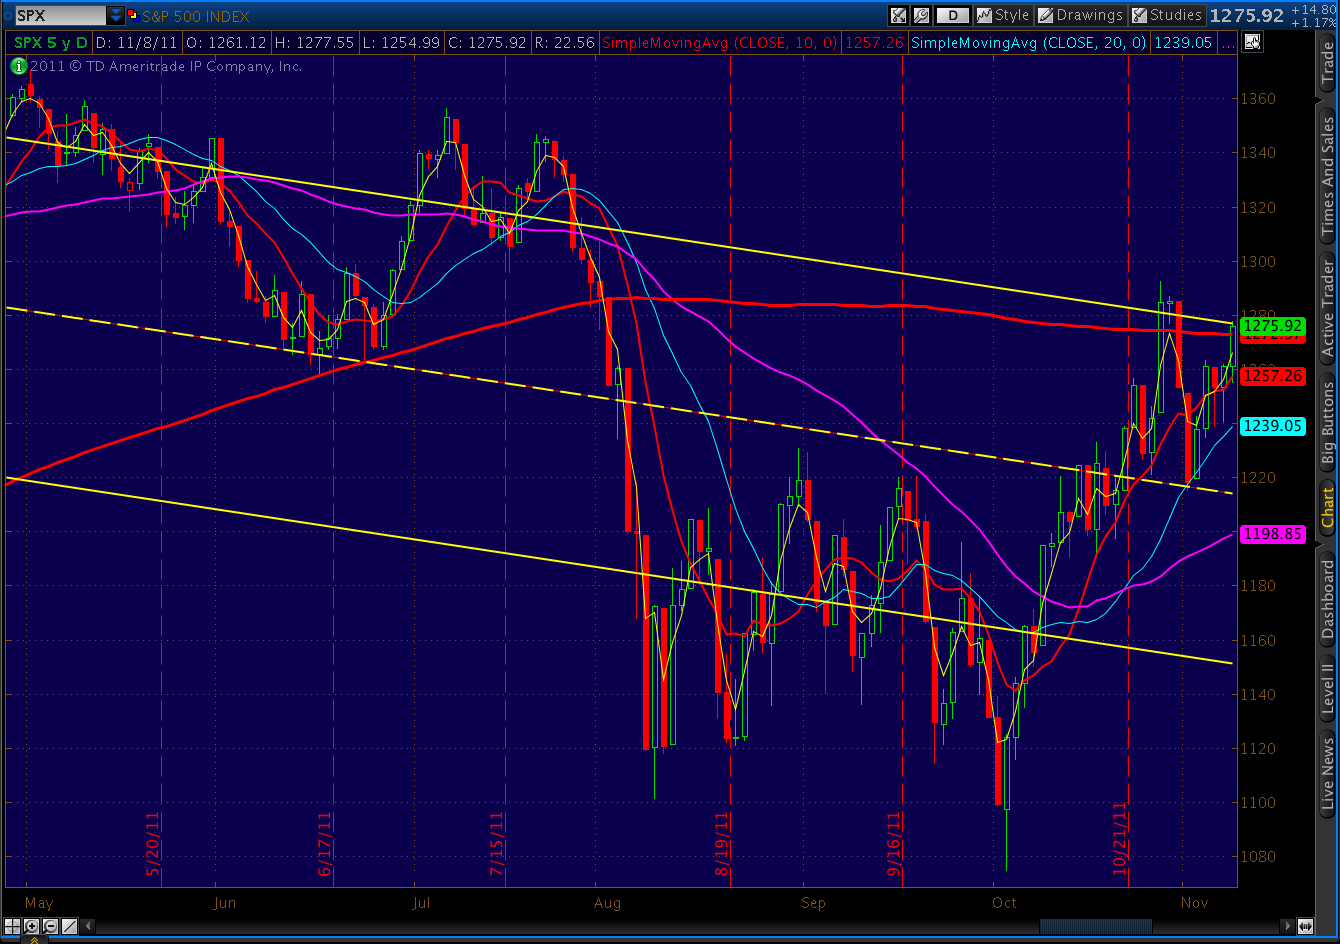The image size is (1340, 944).
Task: Switch to the Live News side tab
Action: [1327, 773]
